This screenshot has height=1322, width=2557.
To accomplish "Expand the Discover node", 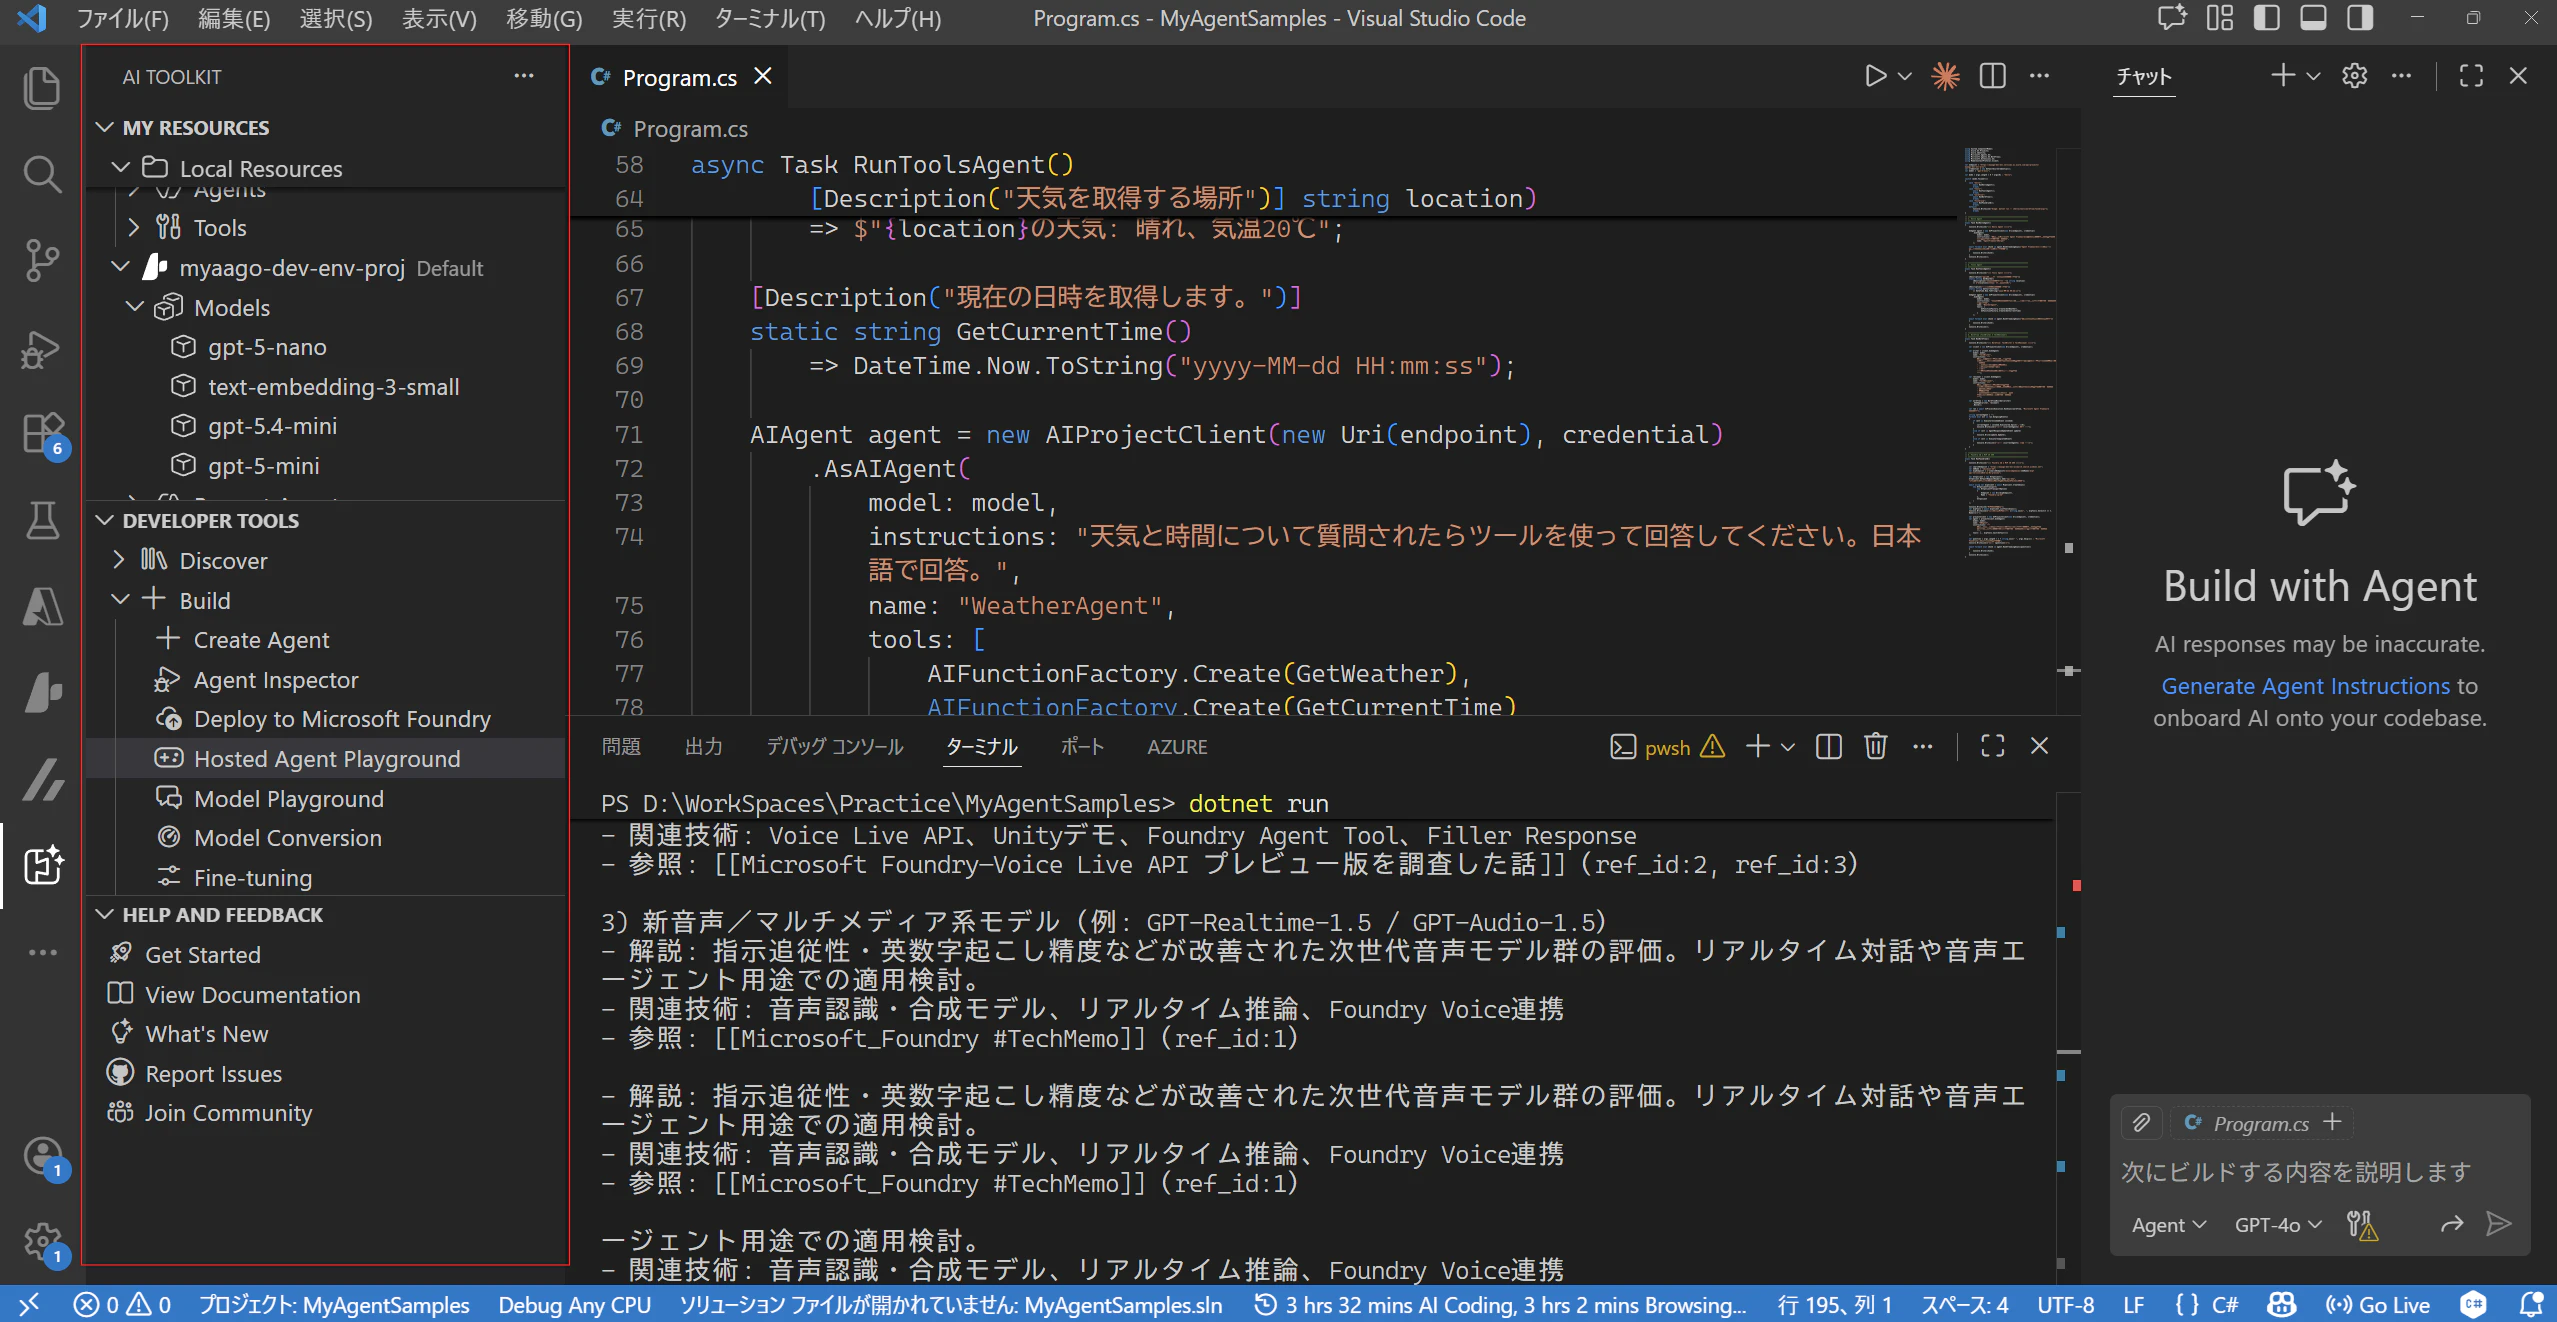I will pos(120,560).
